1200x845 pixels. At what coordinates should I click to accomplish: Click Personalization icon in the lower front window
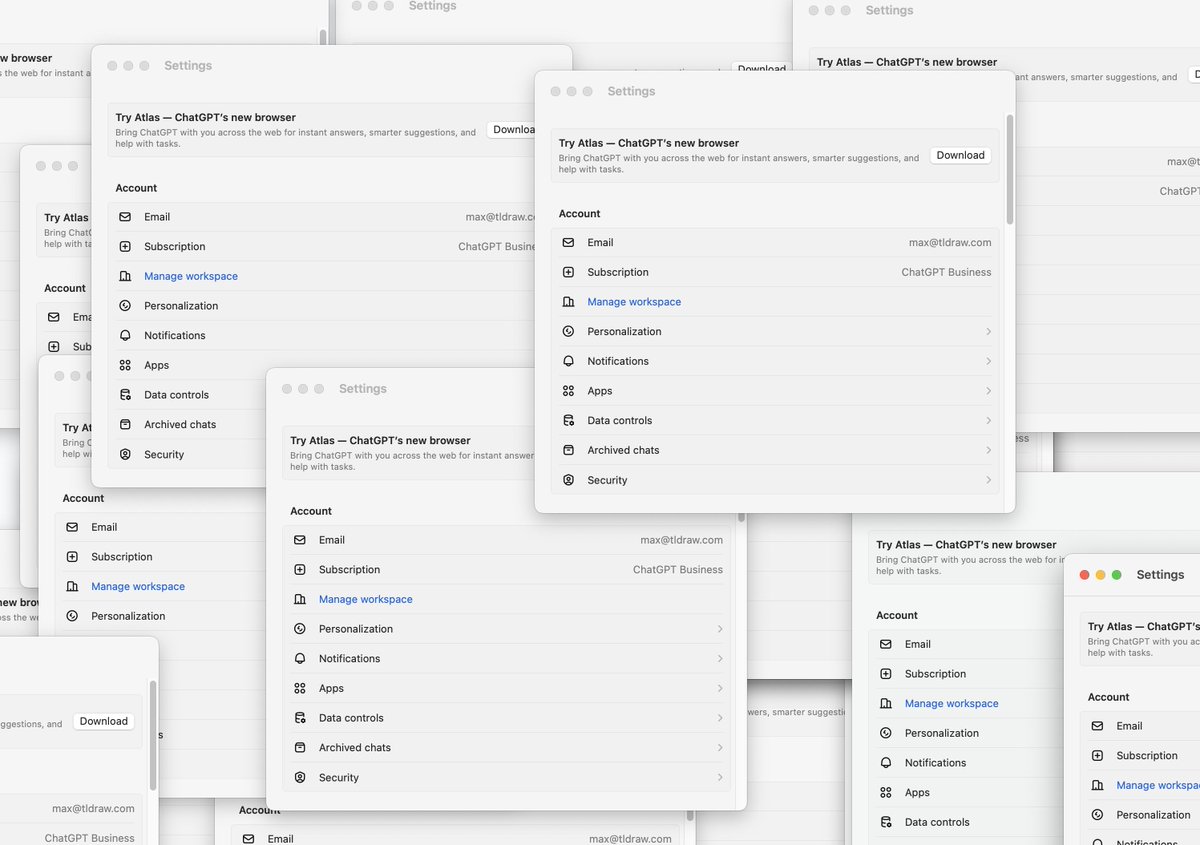[x=300, y=629]
